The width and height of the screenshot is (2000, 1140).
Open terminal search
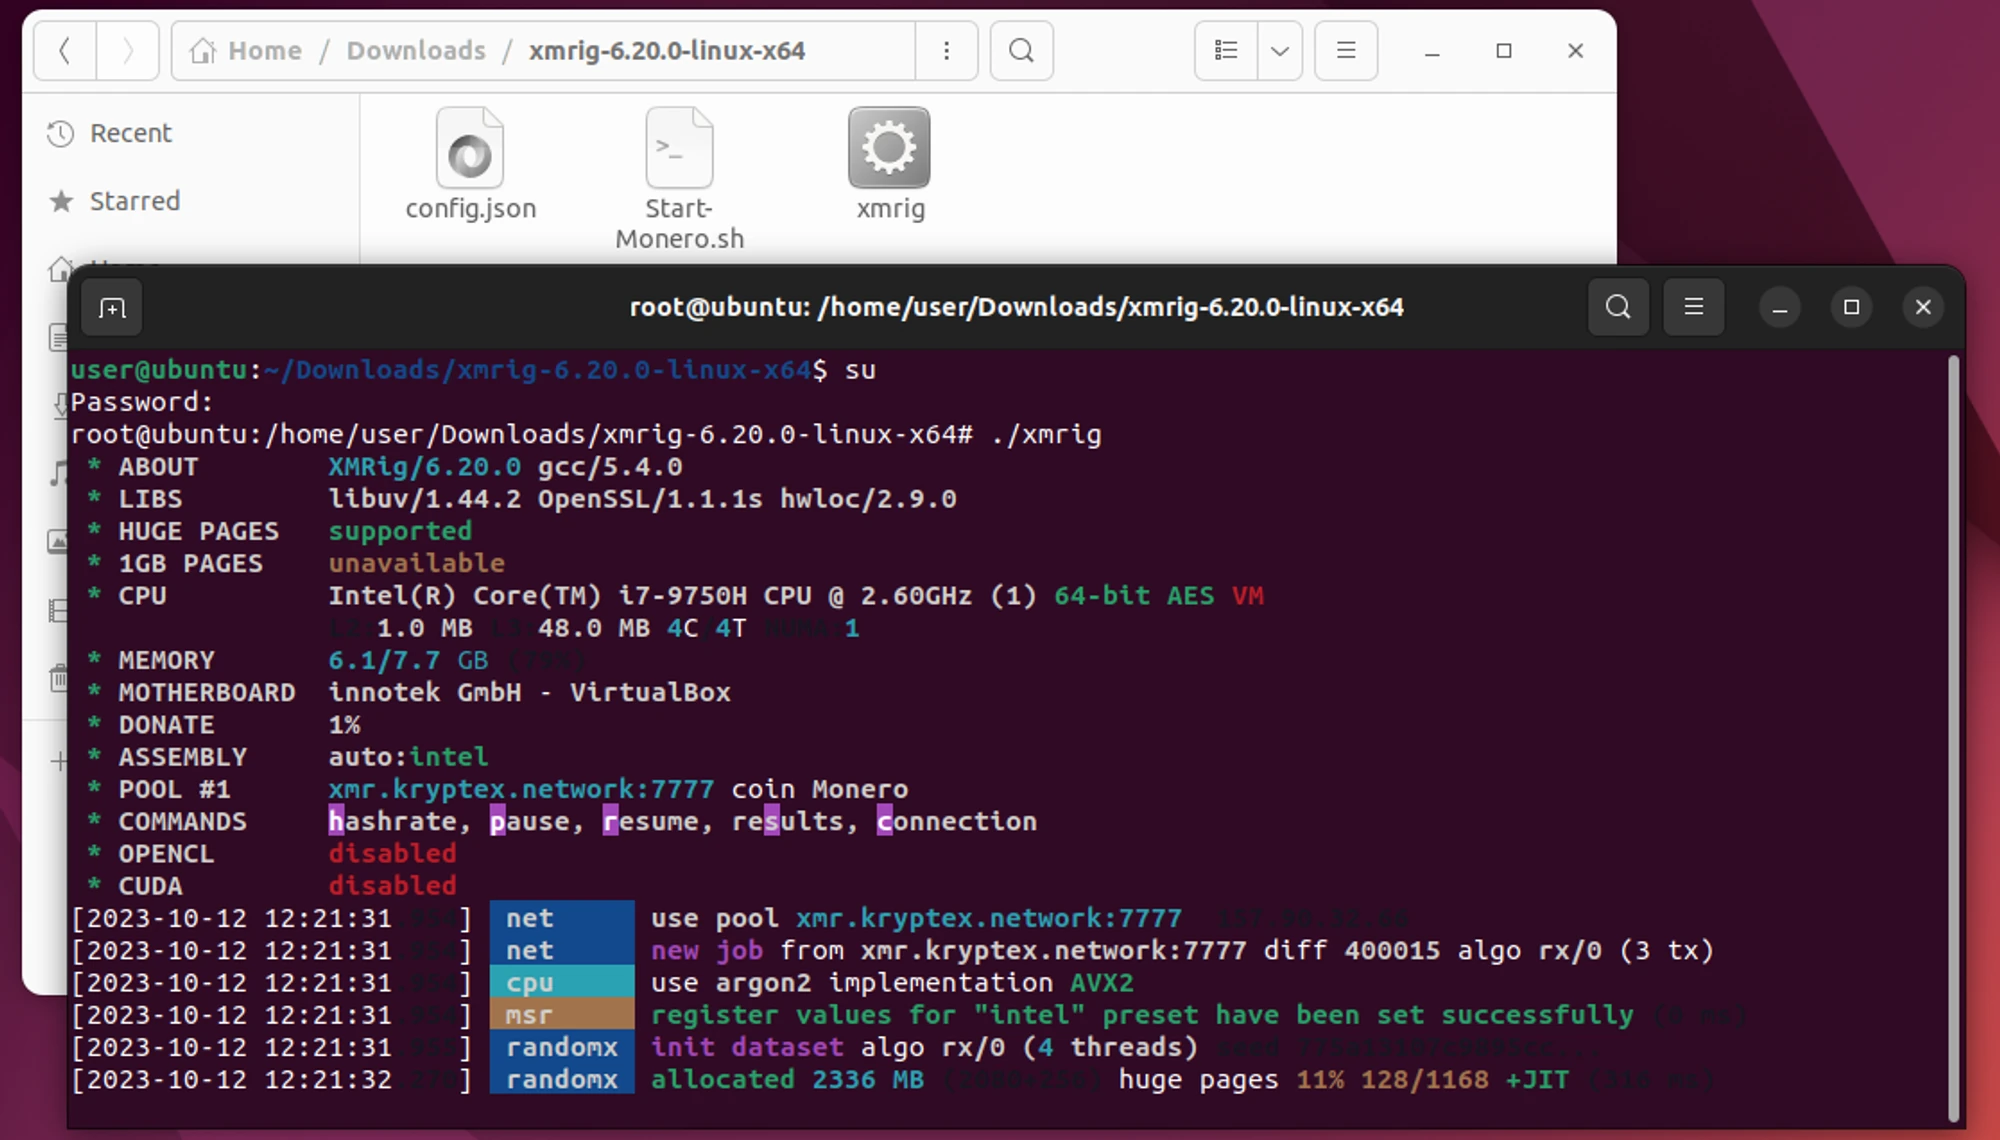tap(1618, 307)
